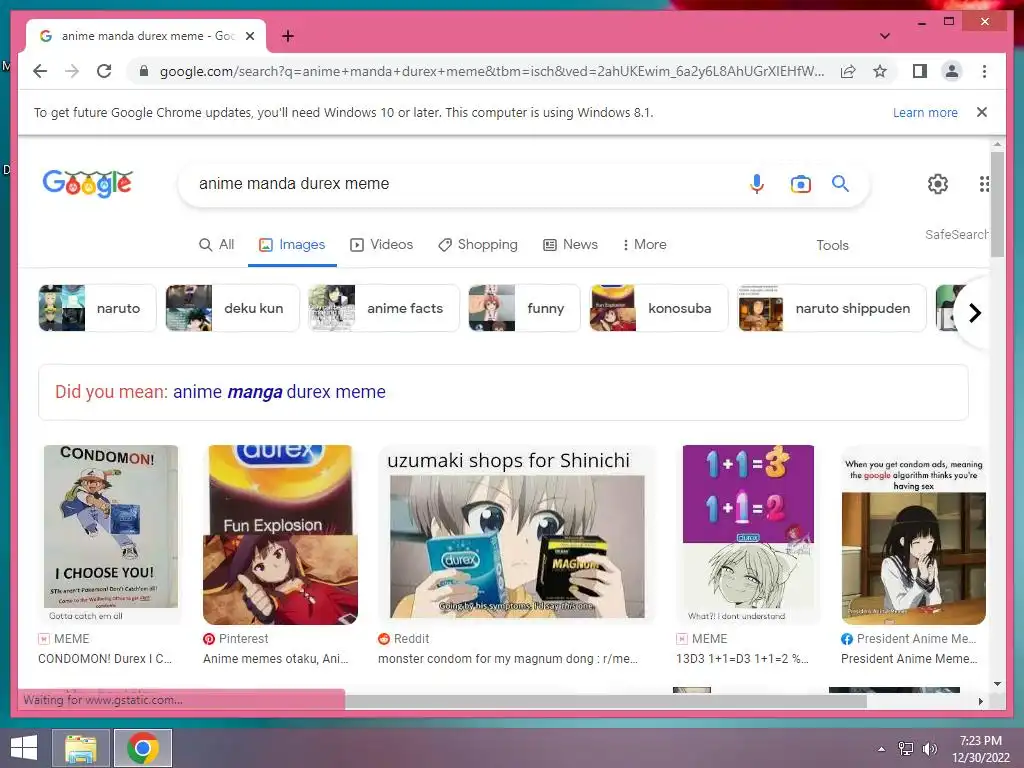Viewport: 1024px width, 768px height.
Task: Open File Explorer from taskbar
Action: [80, 748]
